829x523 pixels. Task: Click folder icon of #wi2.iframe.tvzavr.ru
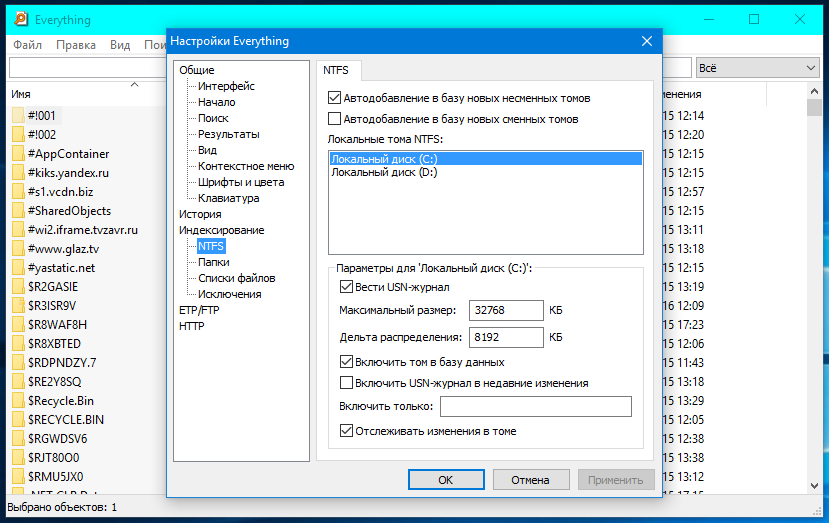click(18, 230)
